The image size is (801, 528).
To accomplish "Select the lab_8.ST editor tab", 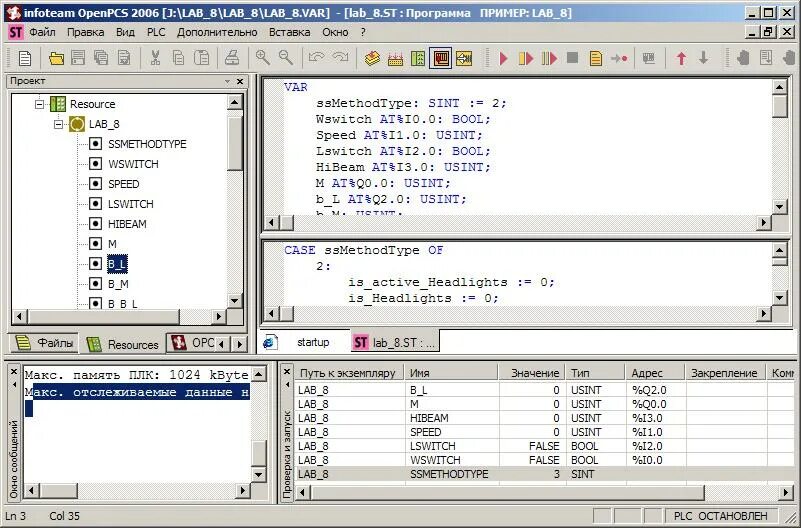I will (395, 342).
